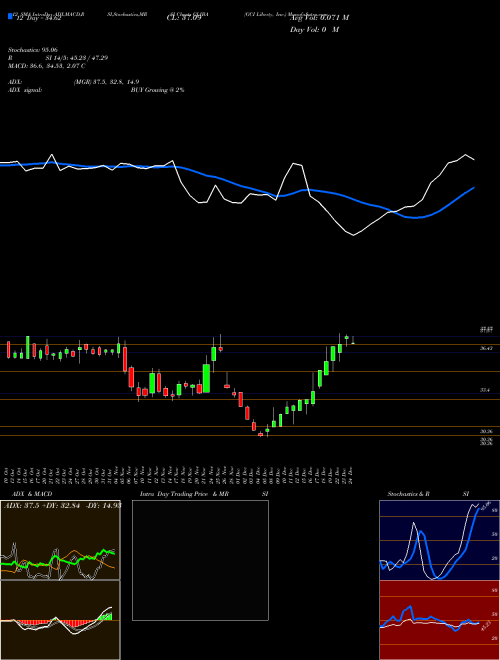The image size is (500, 660).
Task: Click the empty intraday trading price box
Action: 200,560
